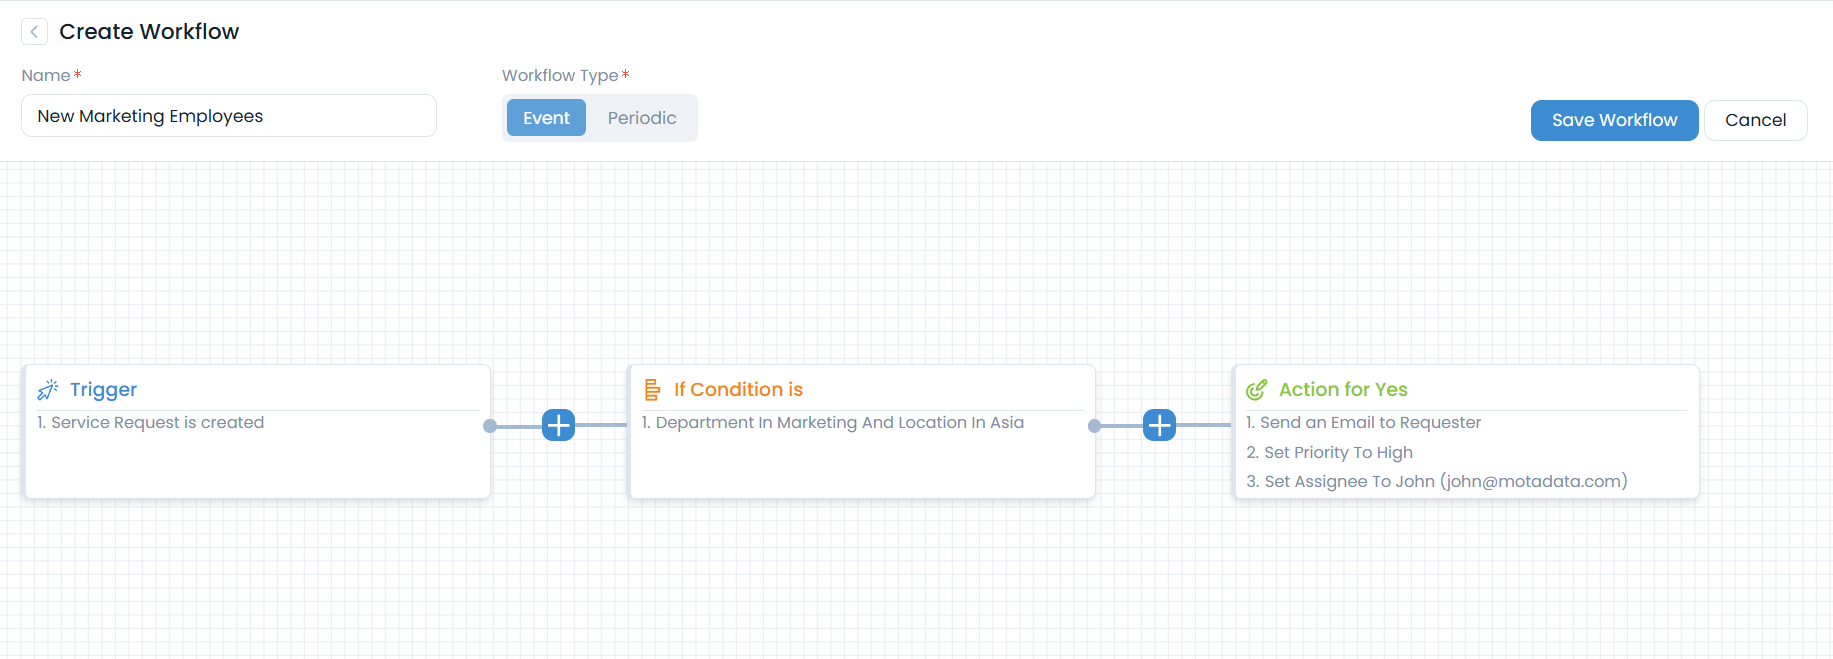The height and width of the screenshot is (659, 1833).
Task: Click the Name input field
Action: coord(228,116)
